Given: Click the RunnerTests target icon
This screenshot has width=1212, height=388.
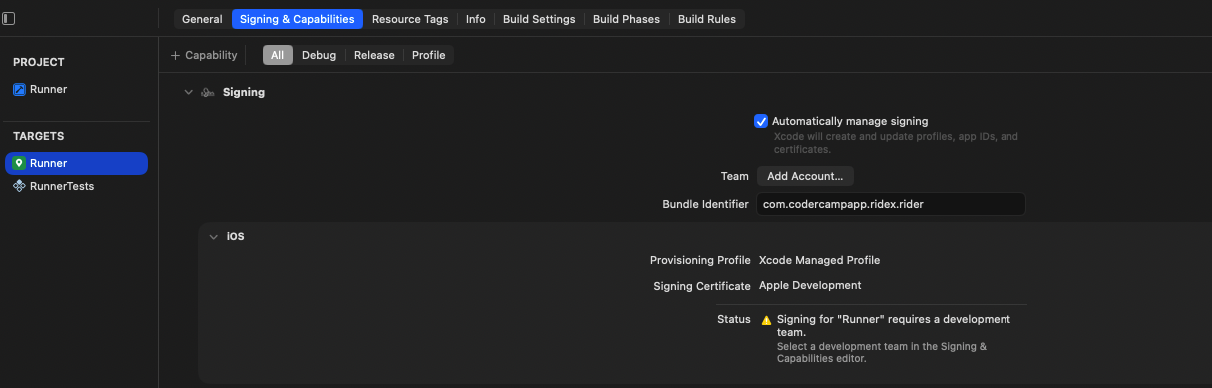Looking at the screenshot, I should point(19,186).
